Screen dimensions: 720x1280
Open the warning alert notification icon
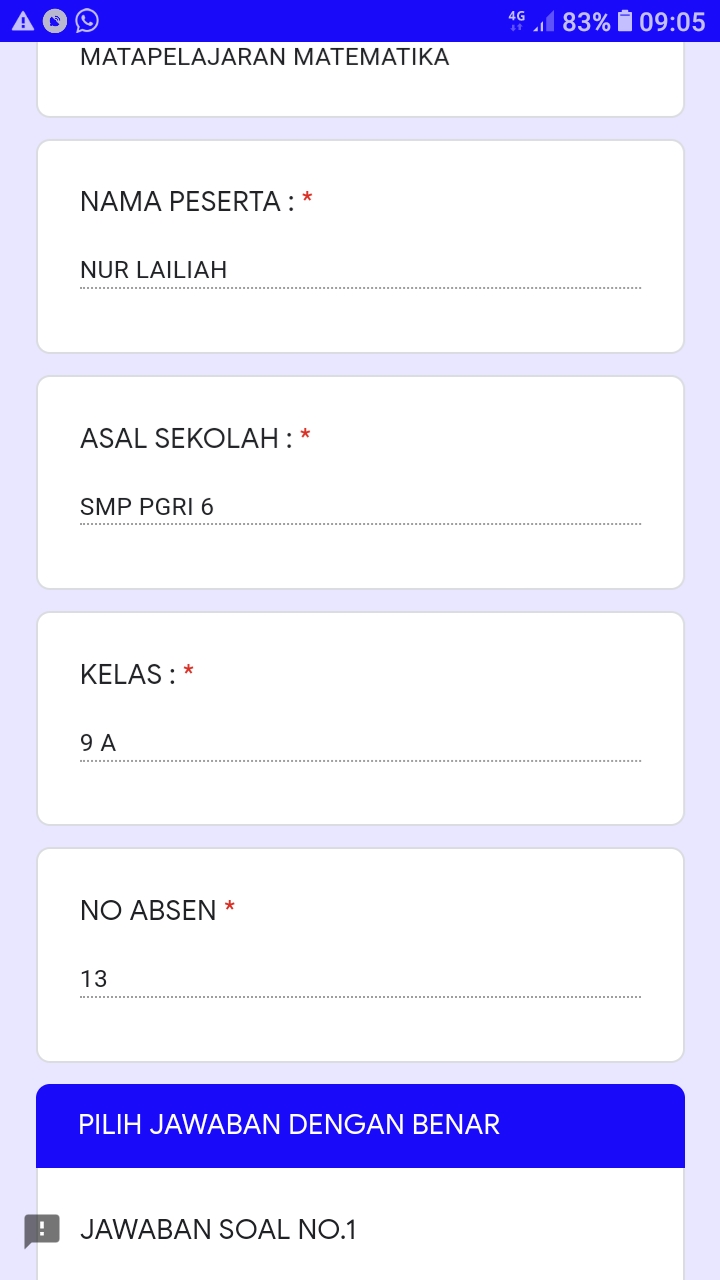tap(23, 21)
